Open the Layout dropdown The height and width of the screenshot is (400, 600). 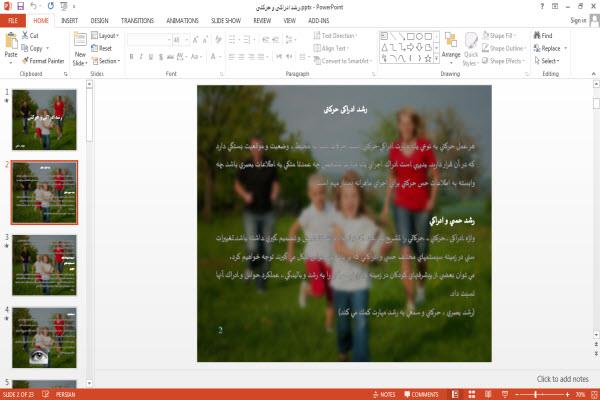(105, 36)
